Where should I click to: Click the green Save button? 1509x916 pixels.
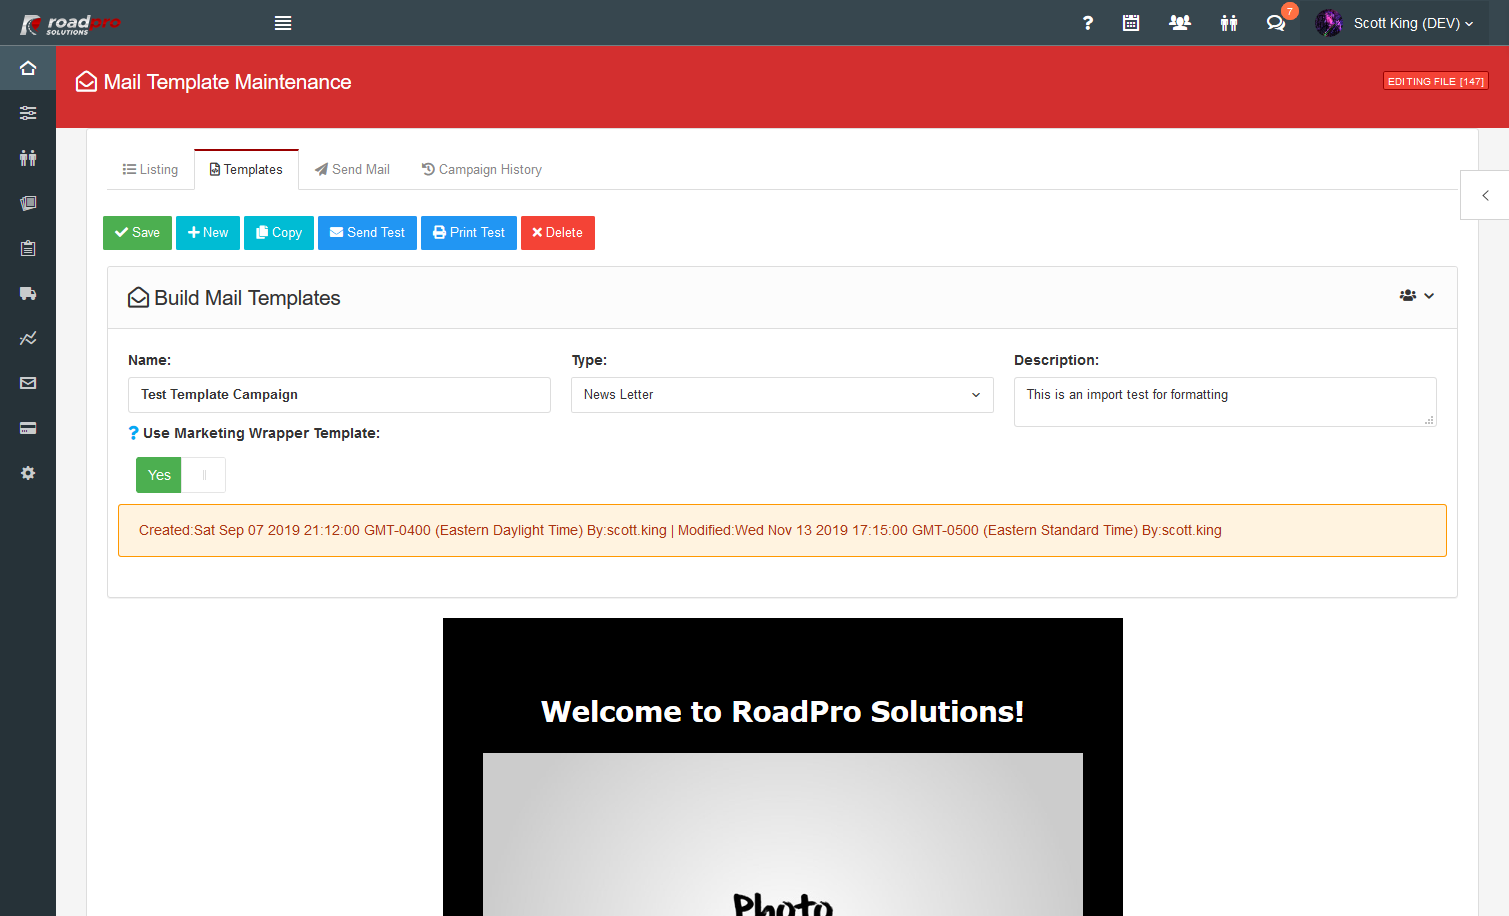click(137, 233)
